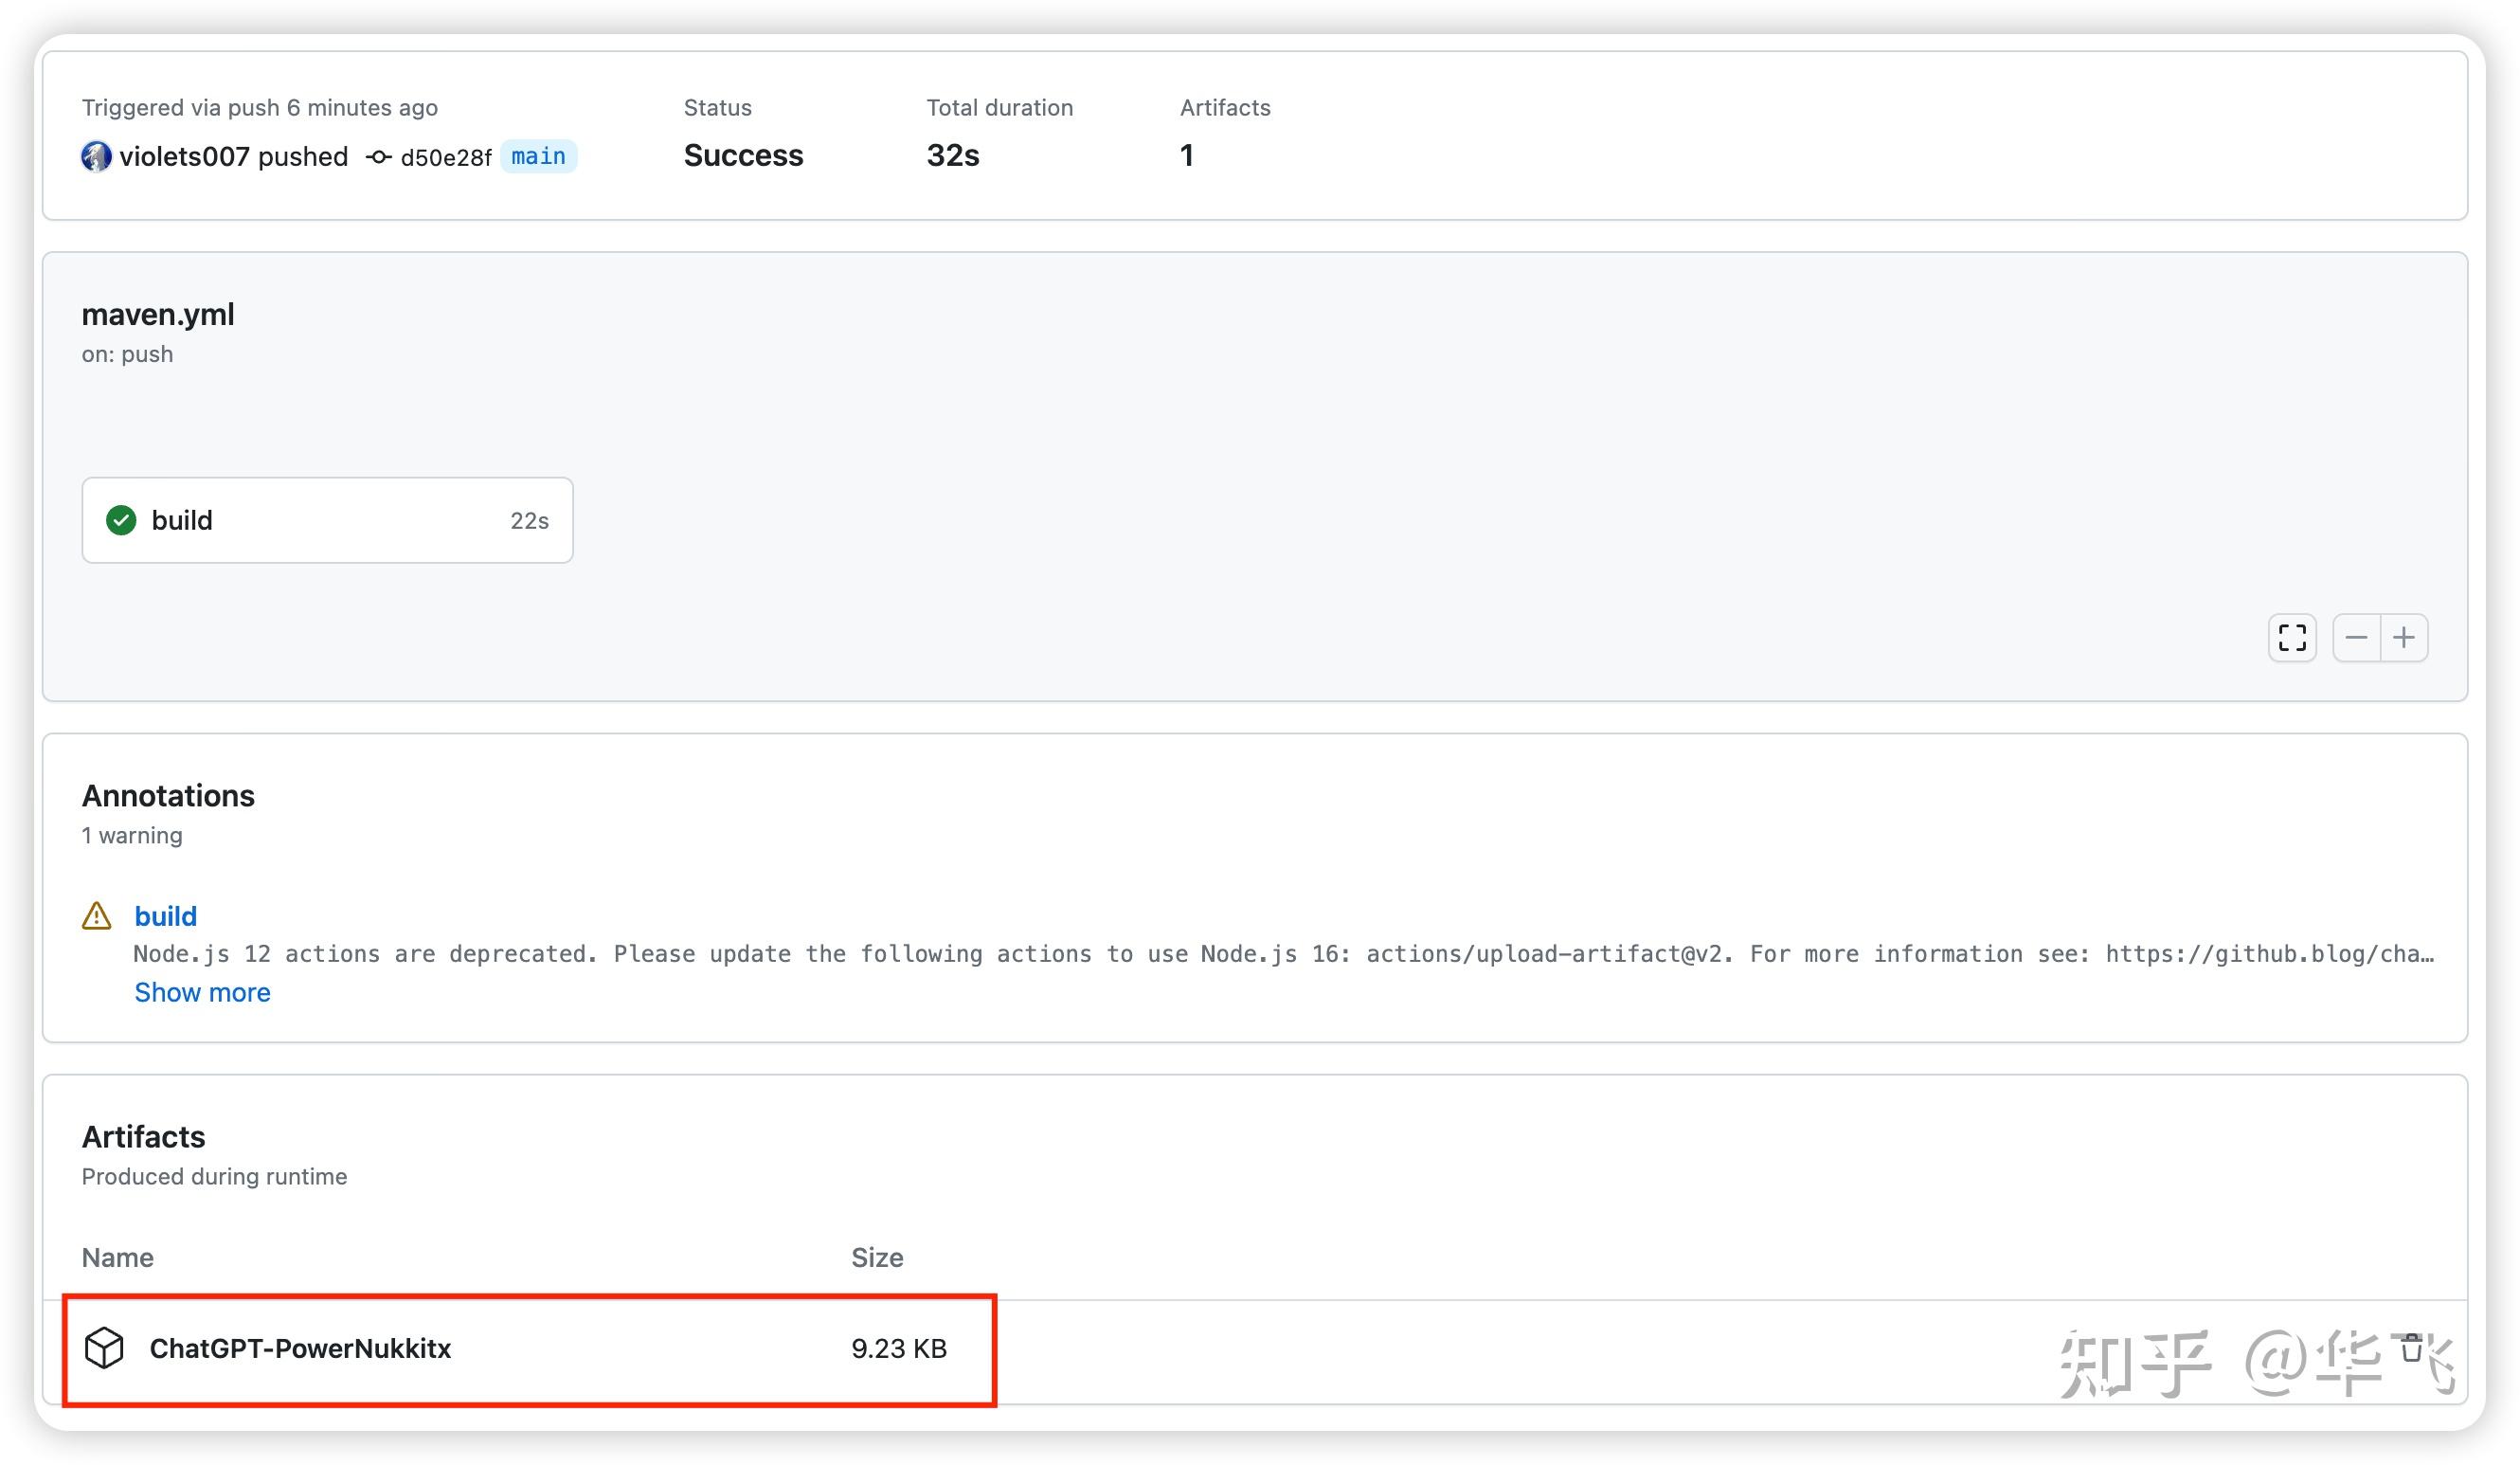The image size is (2520, 1465).
Task: Open the workflow graph in fullscreen
Action: click(2291, 637)
